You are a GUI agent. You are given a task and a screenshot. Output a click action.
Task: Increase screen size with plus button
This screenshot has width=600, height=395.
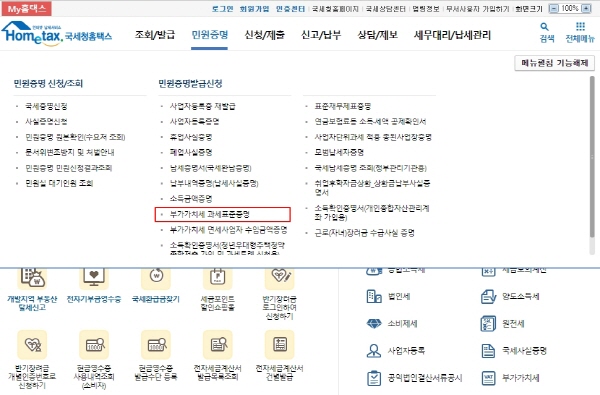point(587,8)
